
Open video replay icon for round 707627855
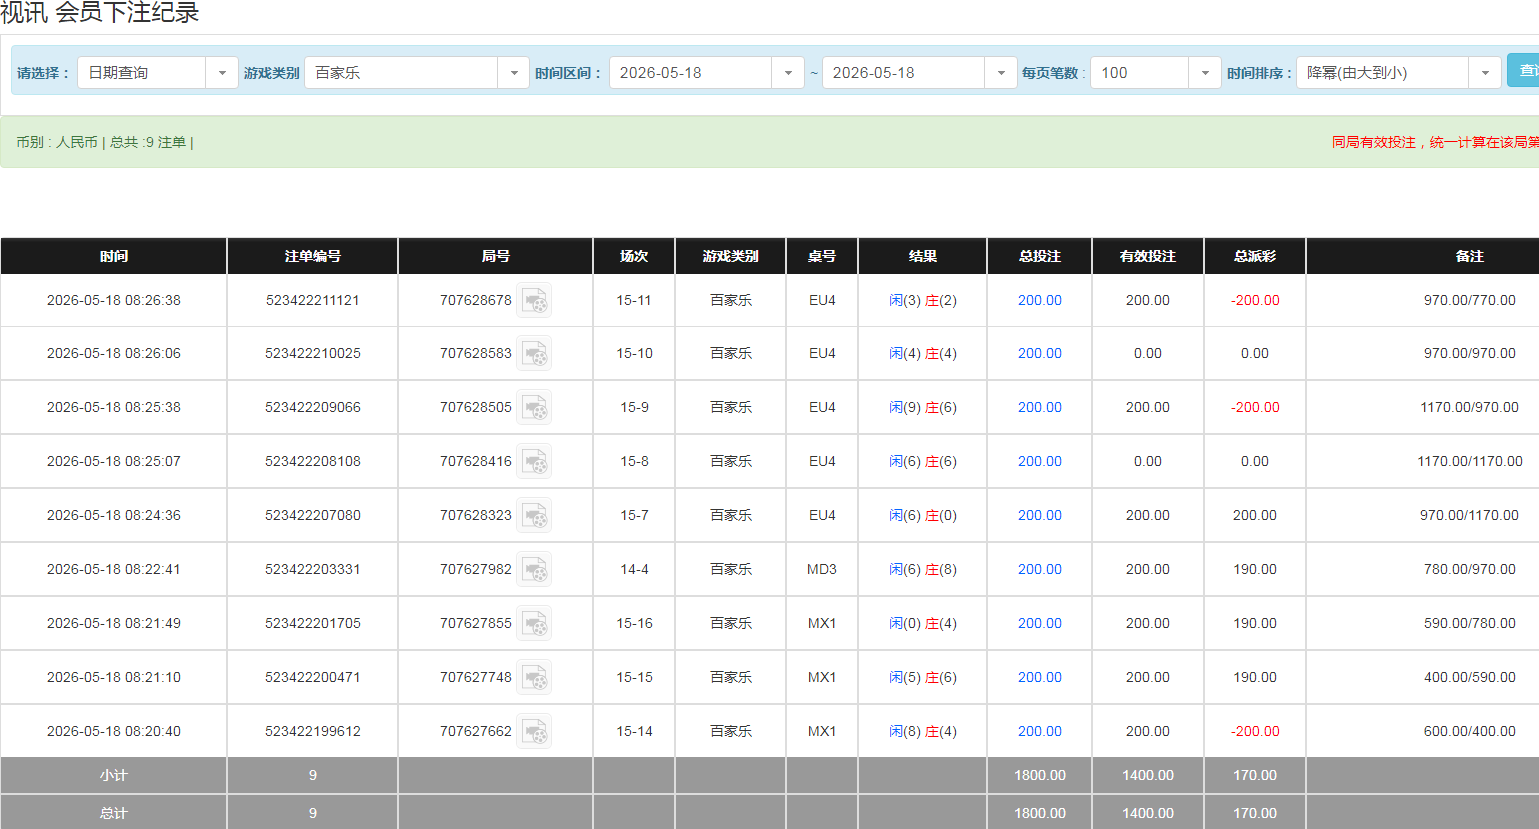click(x=534, y=623)
